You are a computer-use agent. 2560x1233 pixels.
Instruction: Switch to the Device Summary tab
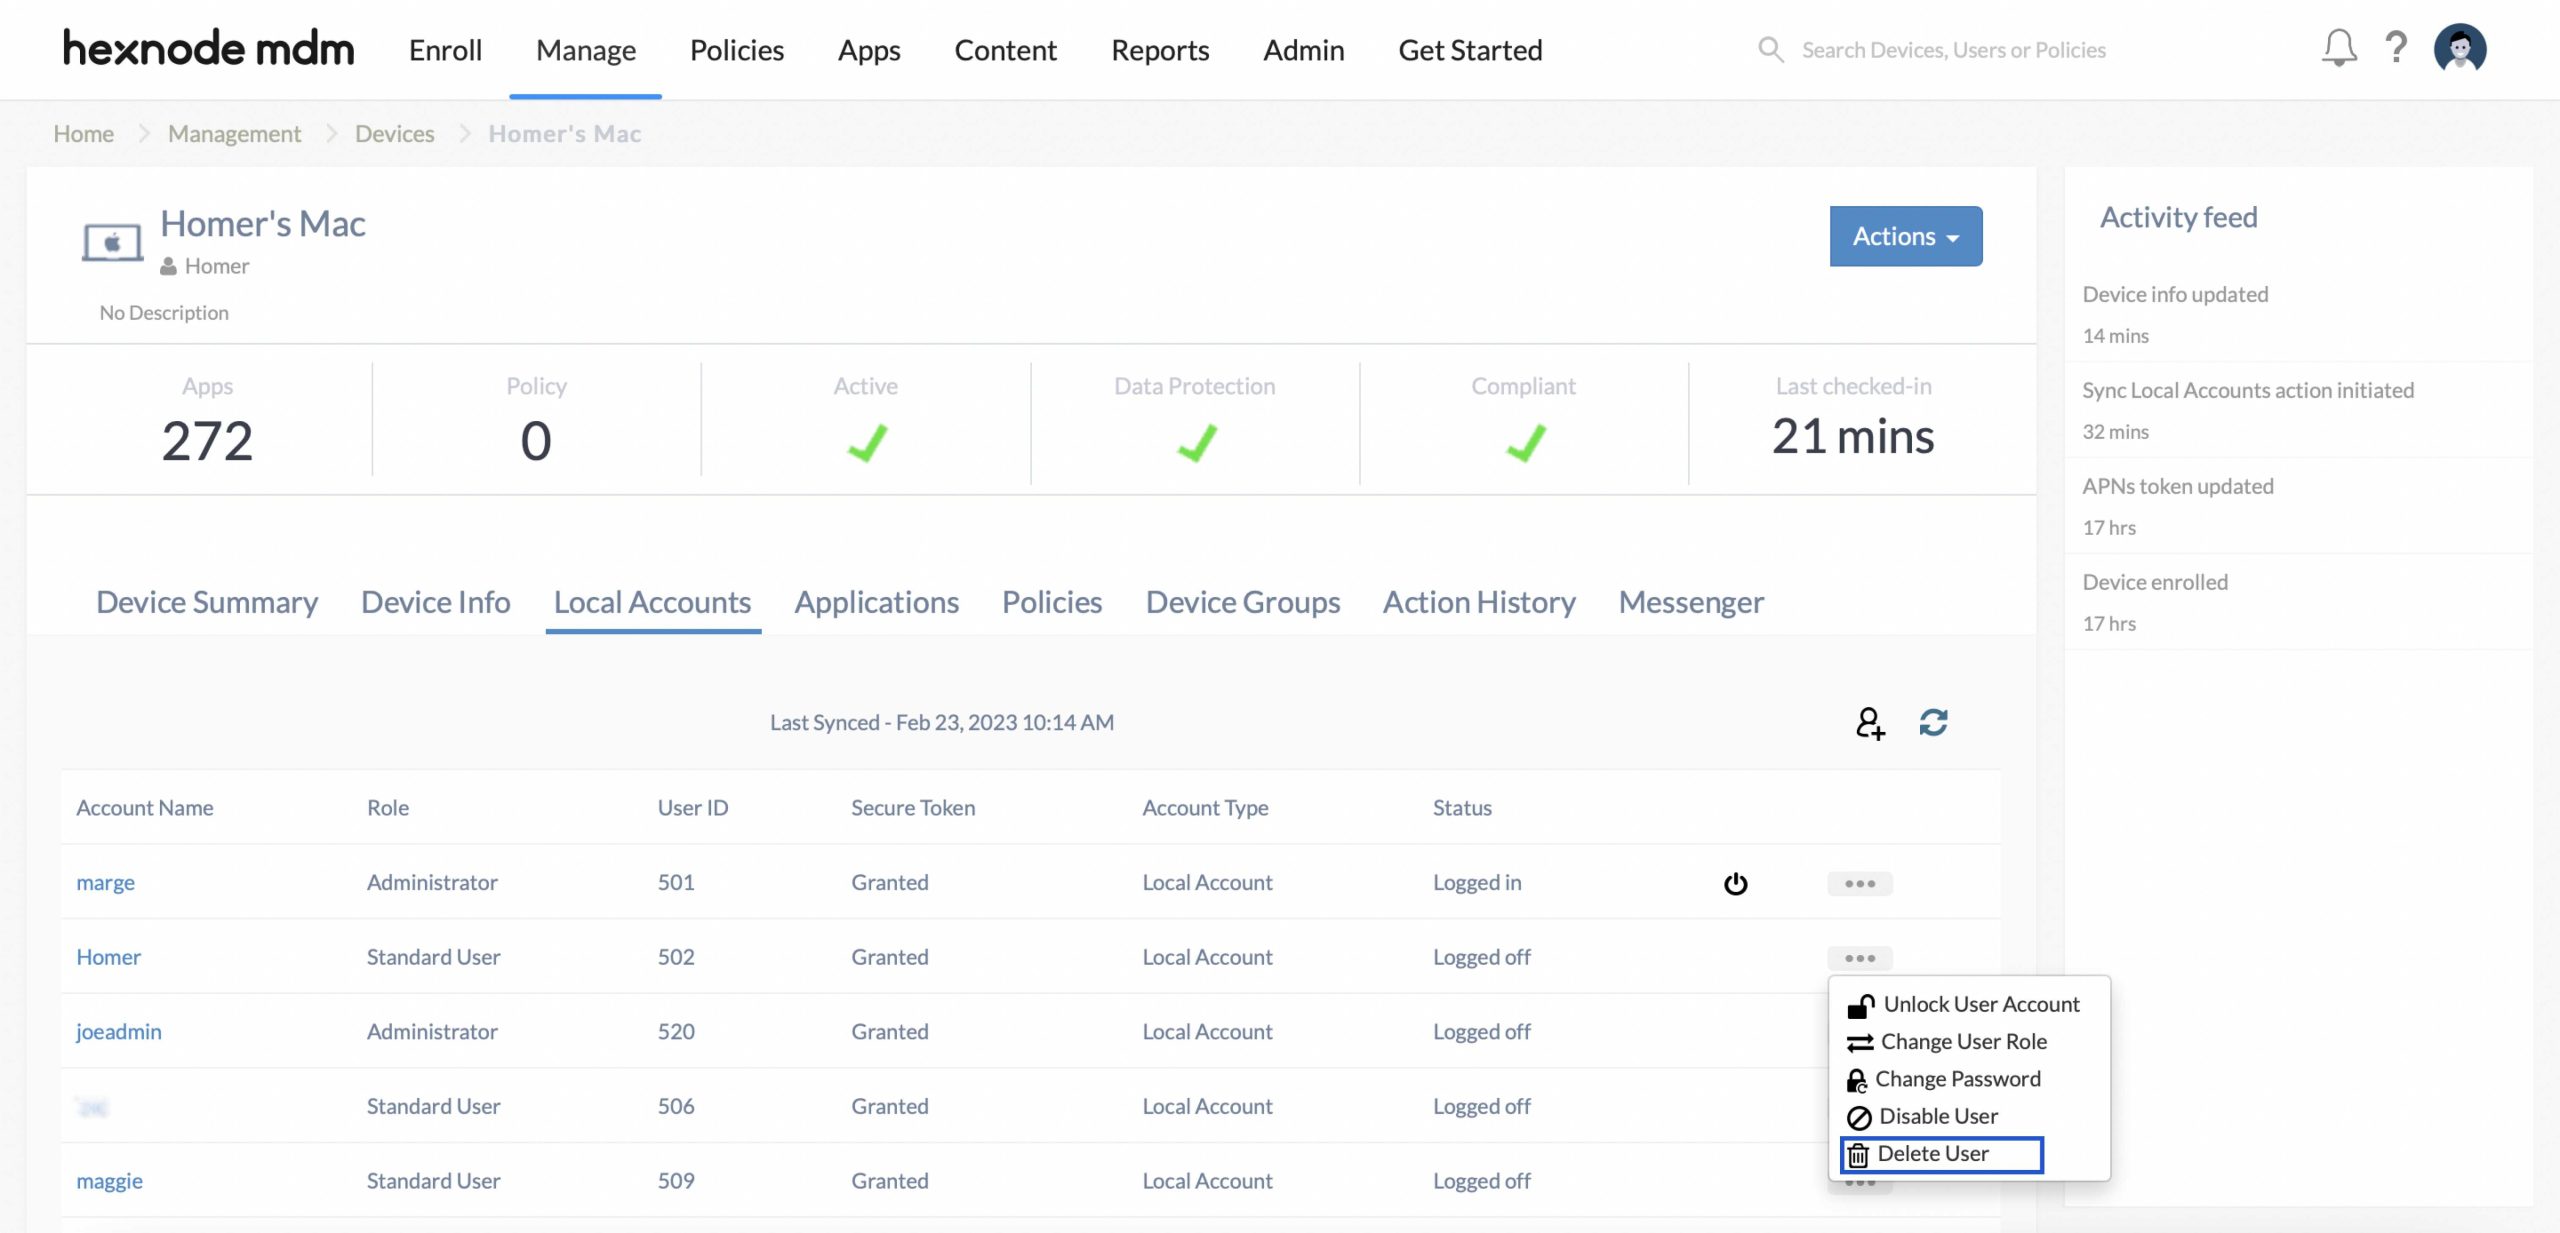pyautogui.click(x=207, y=602)
